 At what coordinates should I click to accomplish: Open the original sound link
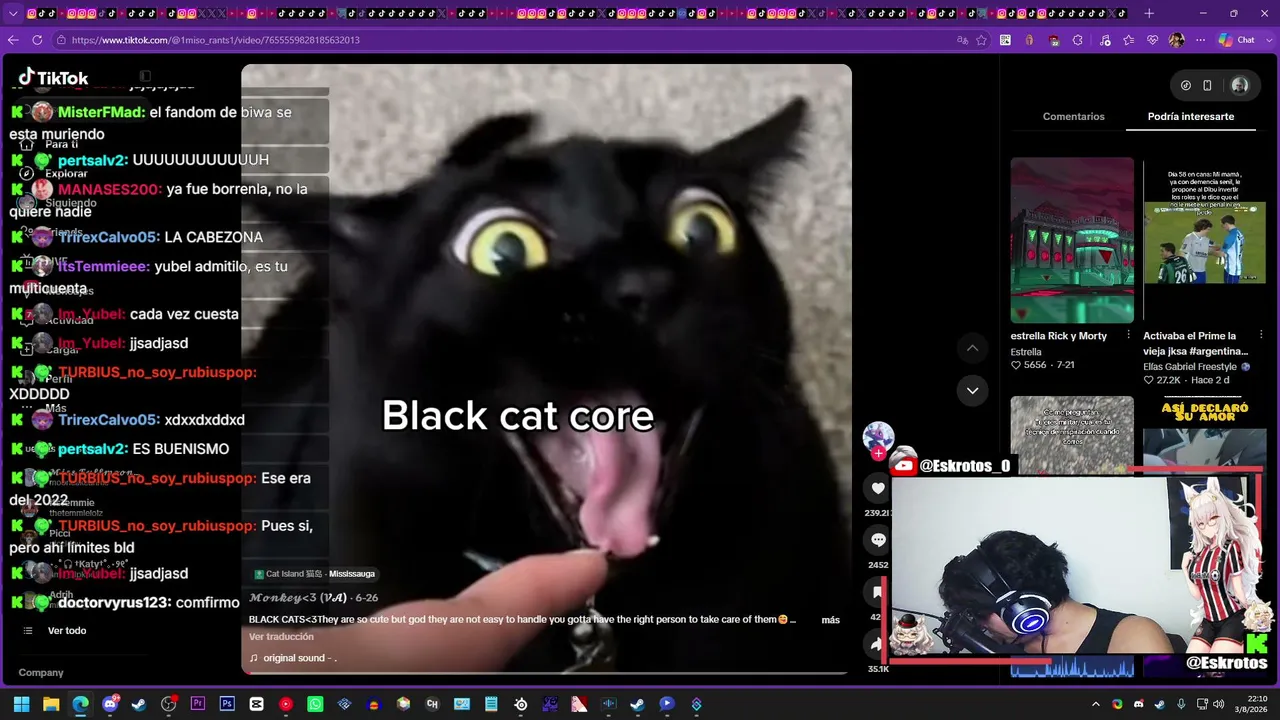tap(293, 658)
